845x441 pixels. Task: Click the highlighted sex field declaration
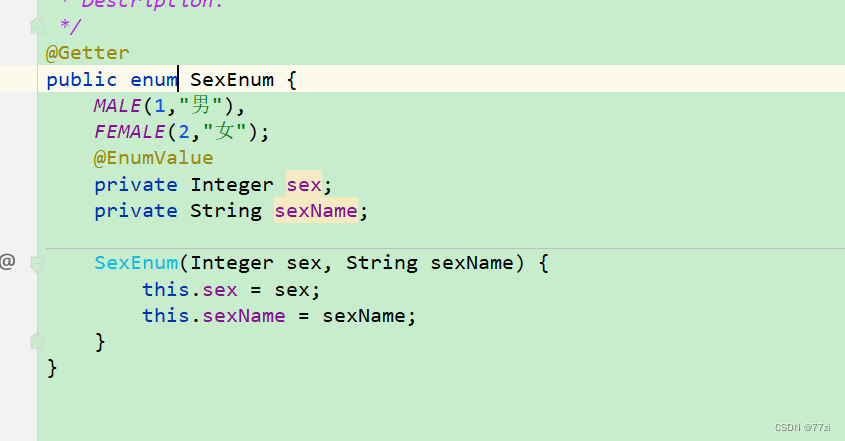(x=303, y=184)
